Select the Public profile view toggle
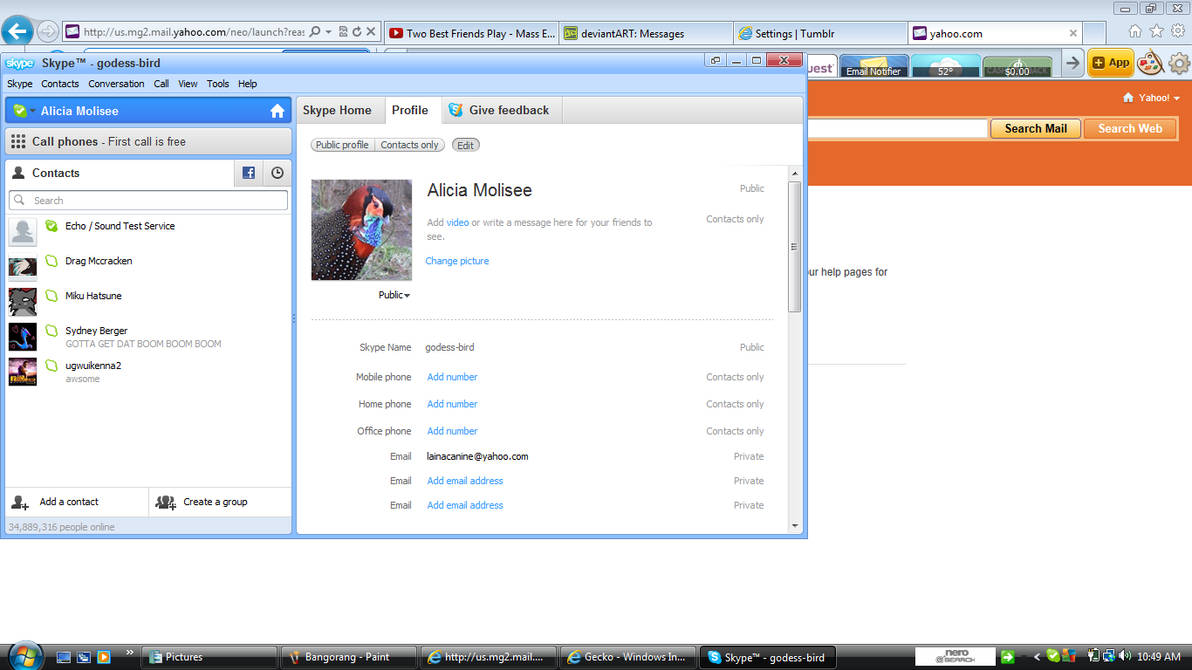This screenshot has height=670, width=1192. (x=342, y=144)
